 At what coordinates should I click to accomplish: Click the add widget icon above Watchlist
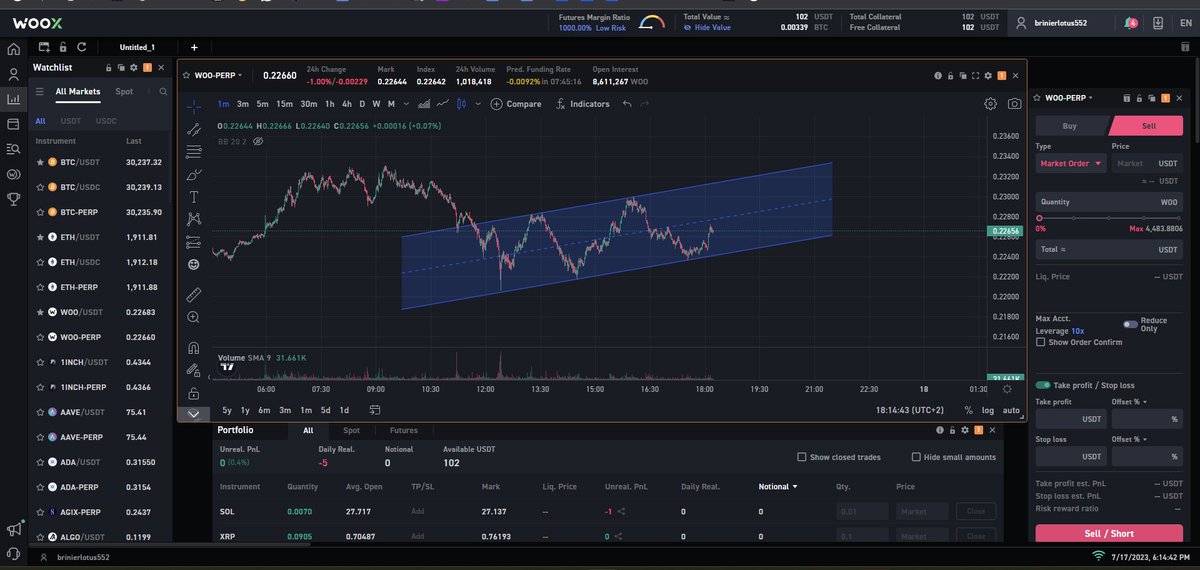44,47
